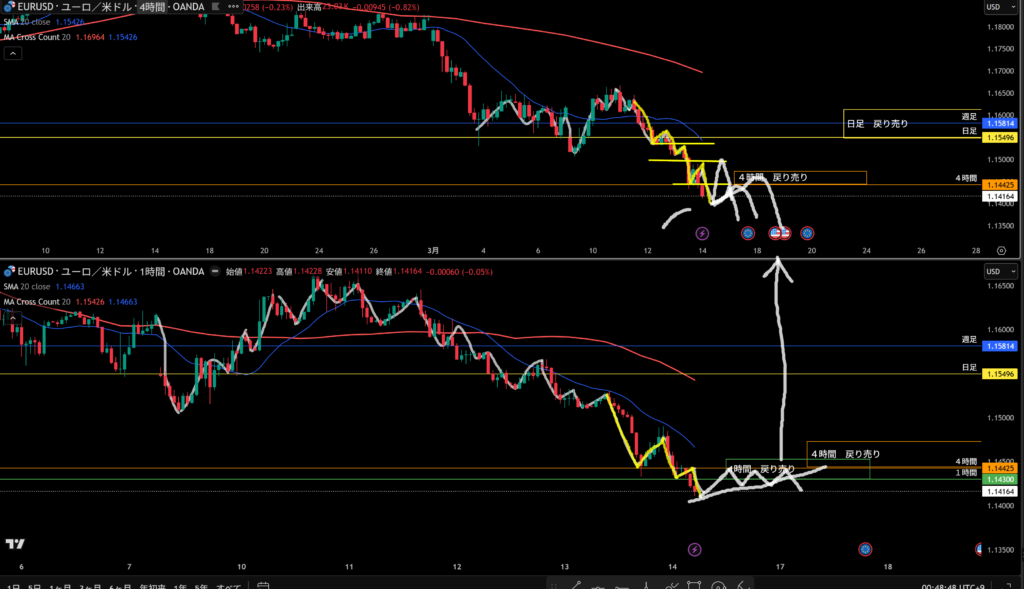Open the three-dots more menu in top chart
Image resolution: width=1024 pixels, height=589 pixels.
pyautogui.click(x=234, y=7)
